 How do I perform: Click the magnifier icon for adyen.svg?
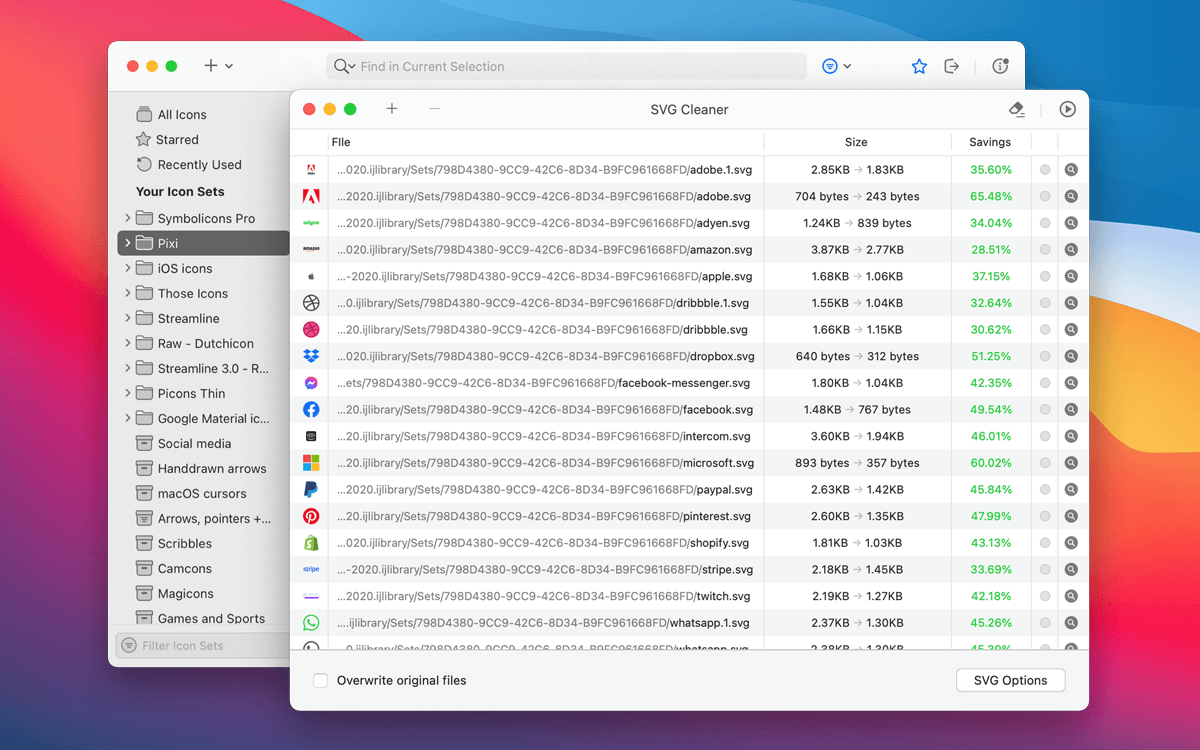[x=1071, y=223]
